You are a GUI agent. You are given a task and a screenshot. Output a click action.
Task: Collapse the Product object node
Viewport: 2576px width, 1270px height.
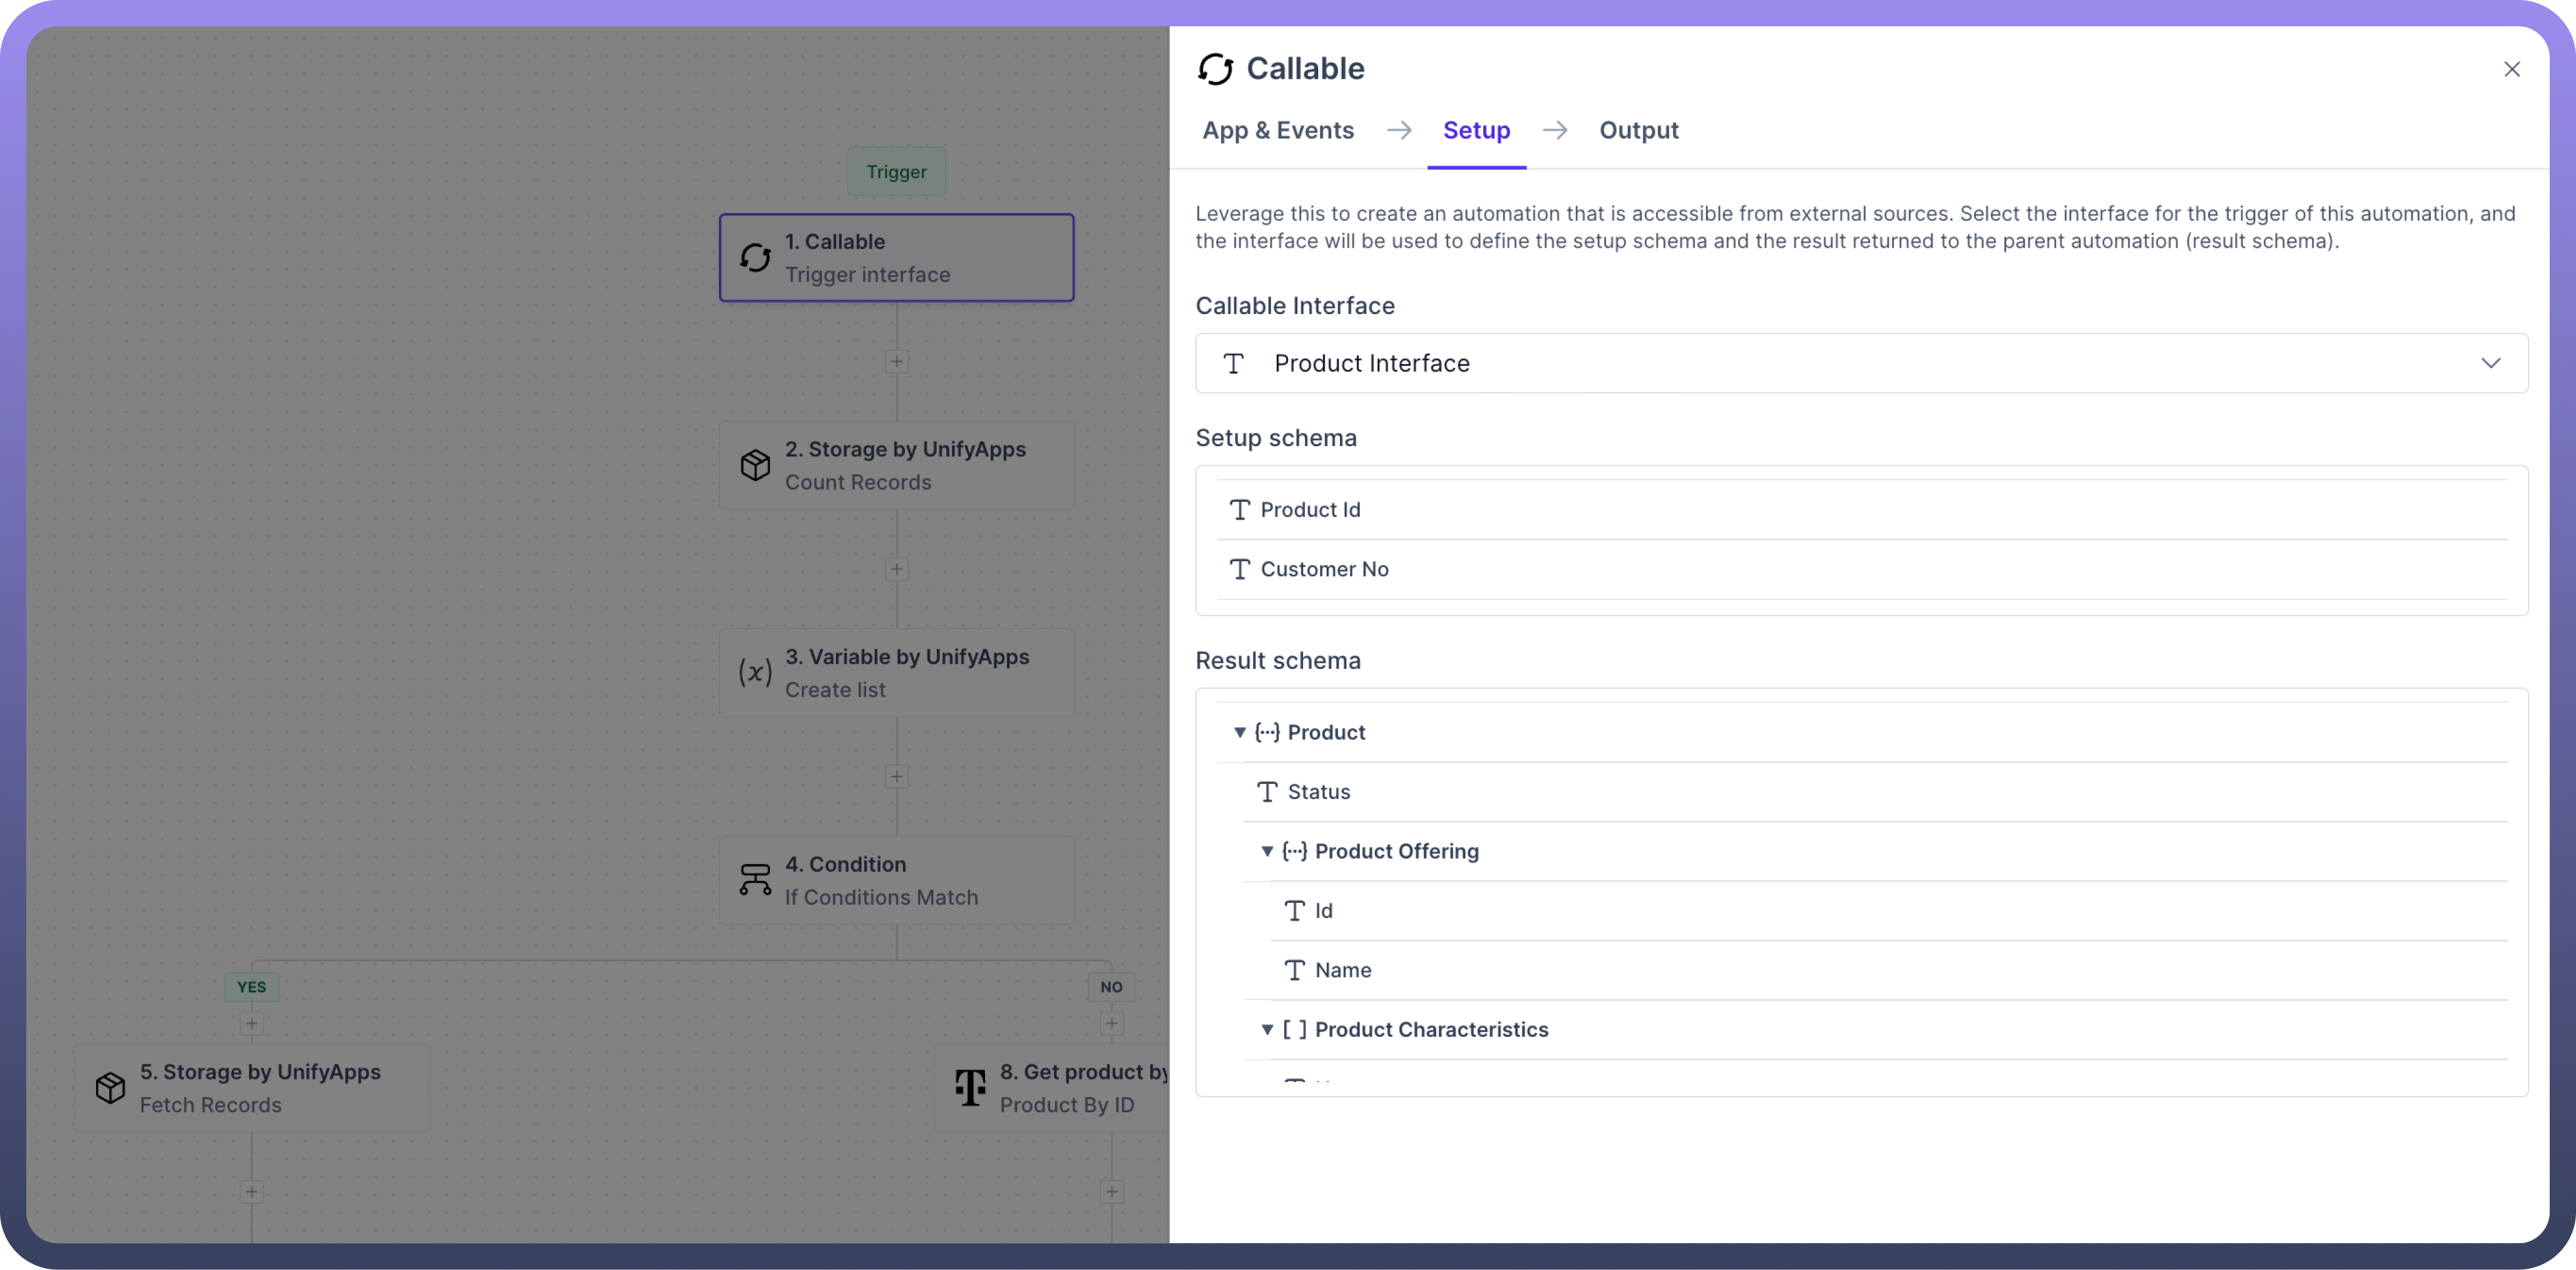[x=1239, y=732]
